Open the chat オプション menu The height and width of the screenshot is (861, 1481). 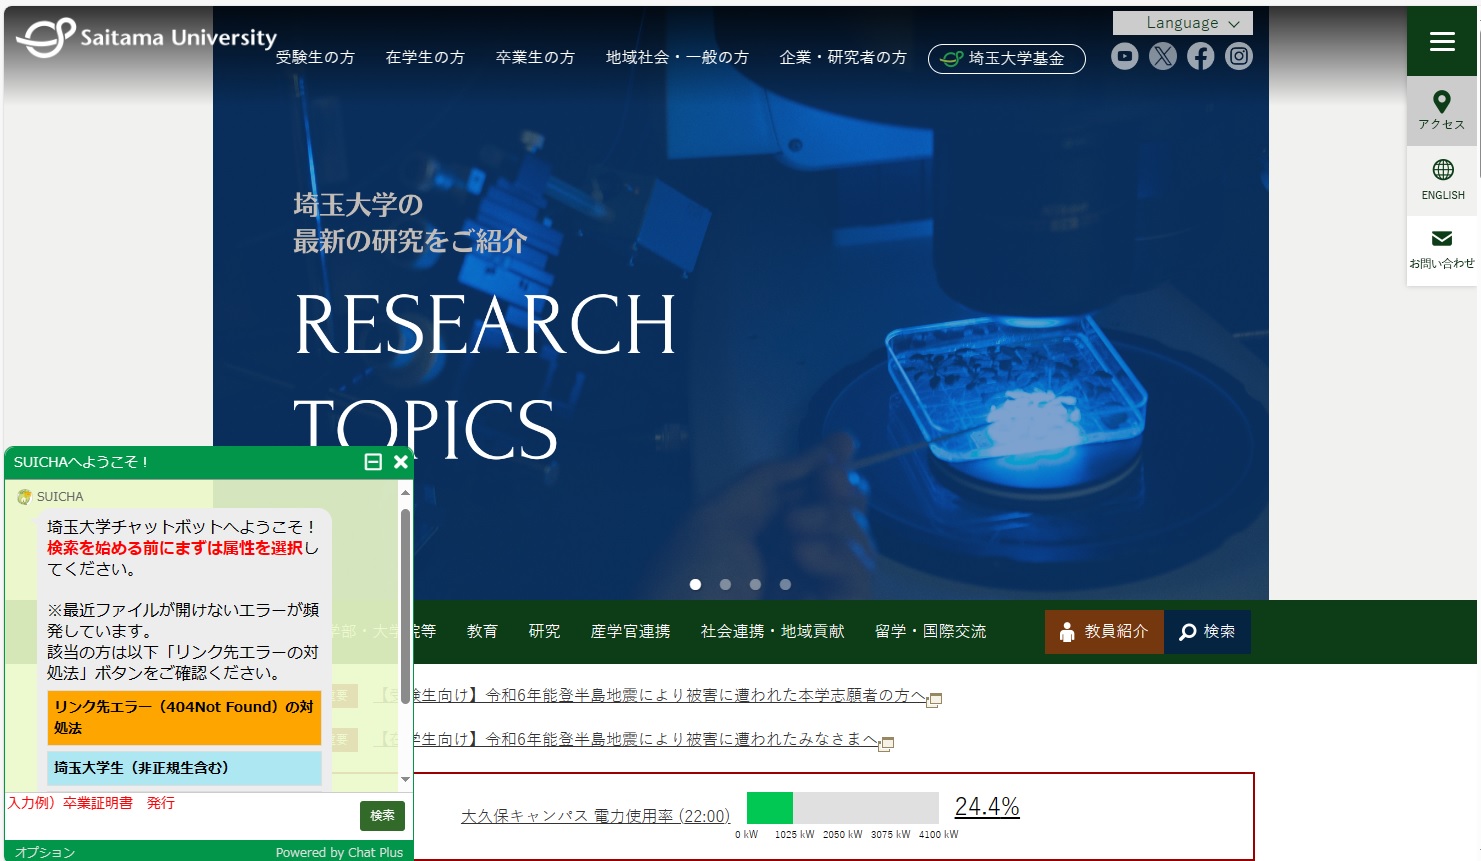[45, 852]
